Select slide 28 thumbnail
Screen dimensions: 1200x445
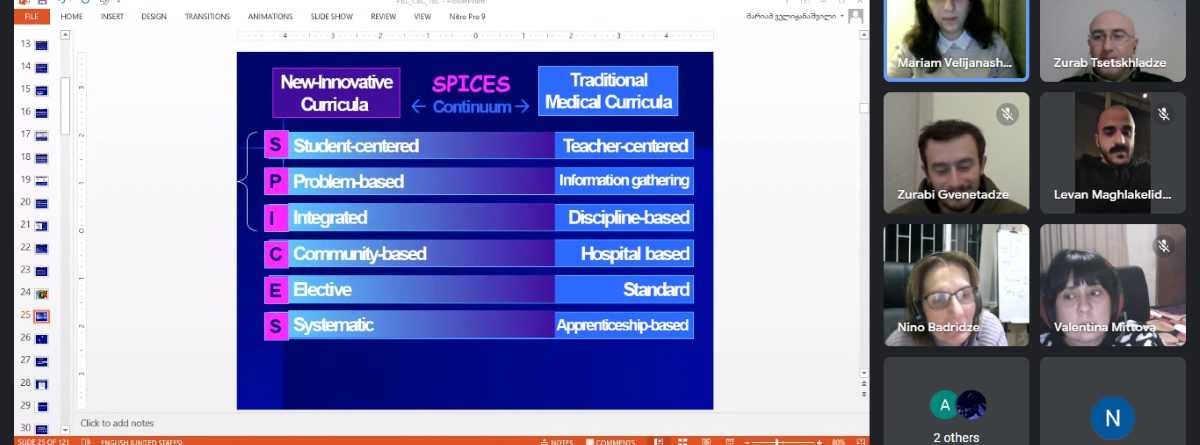tap(42, 384)
